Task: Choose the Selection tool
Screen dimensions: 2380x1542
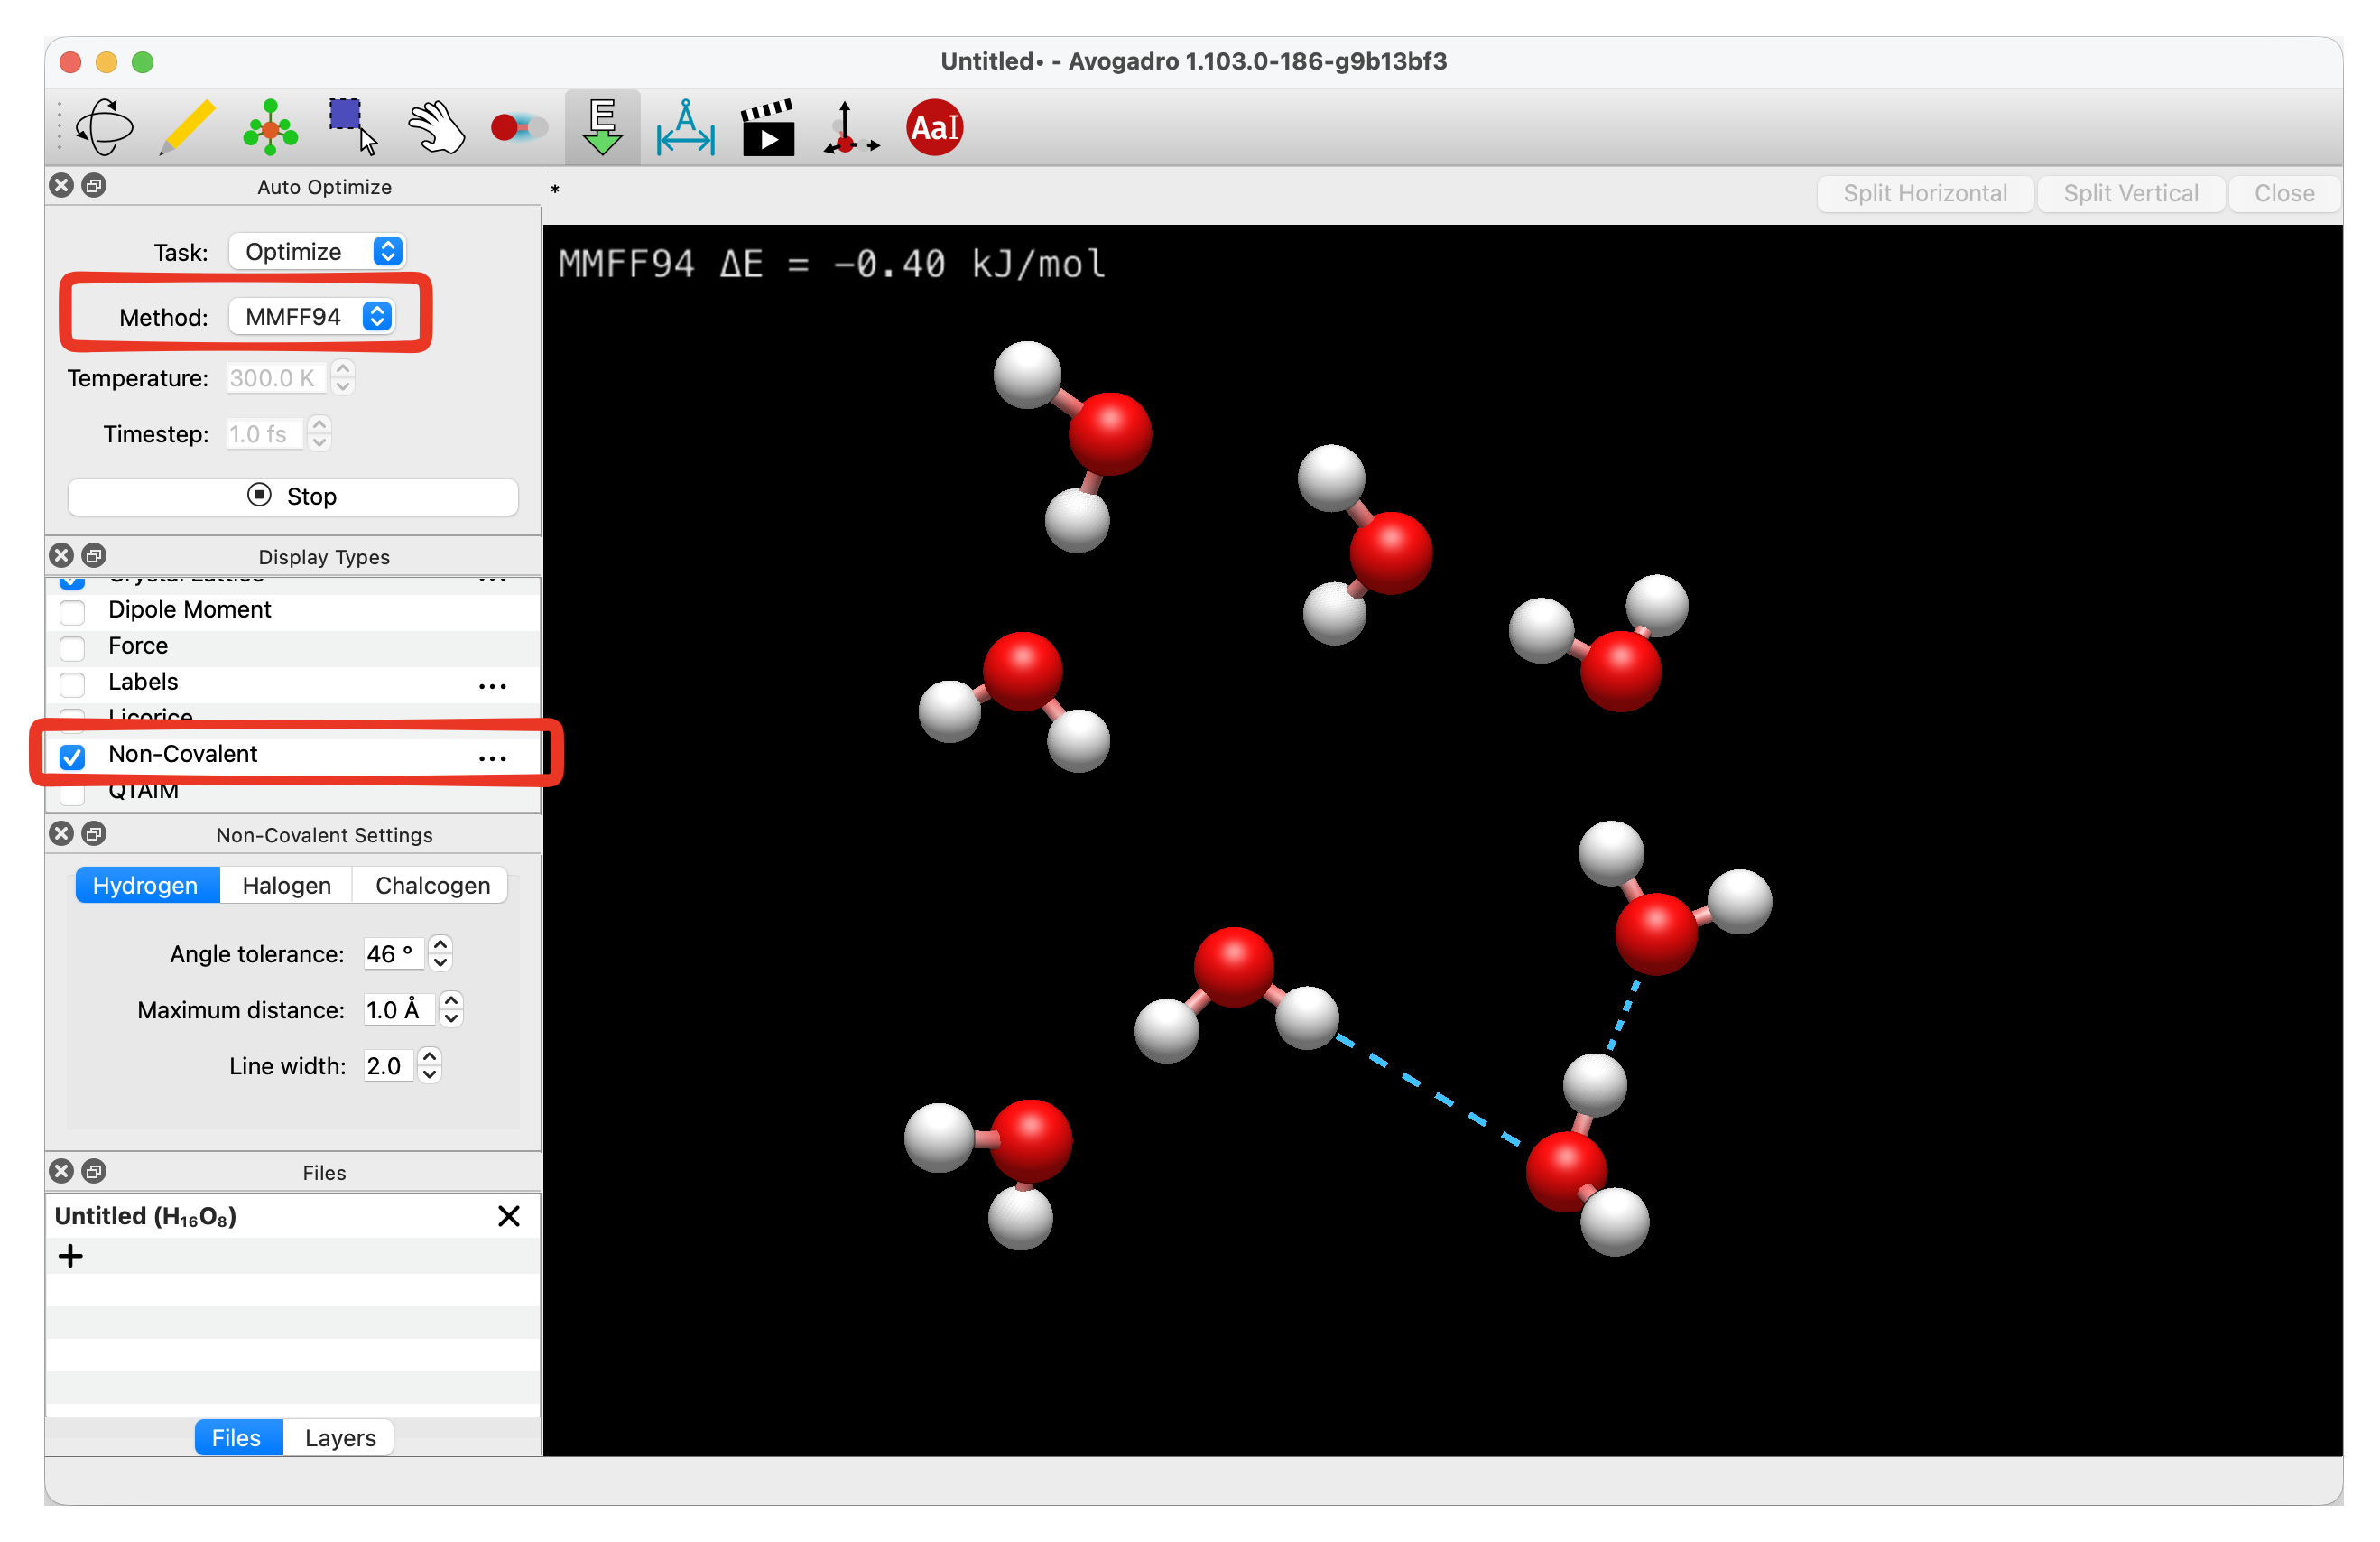Action: coord(352,127)
